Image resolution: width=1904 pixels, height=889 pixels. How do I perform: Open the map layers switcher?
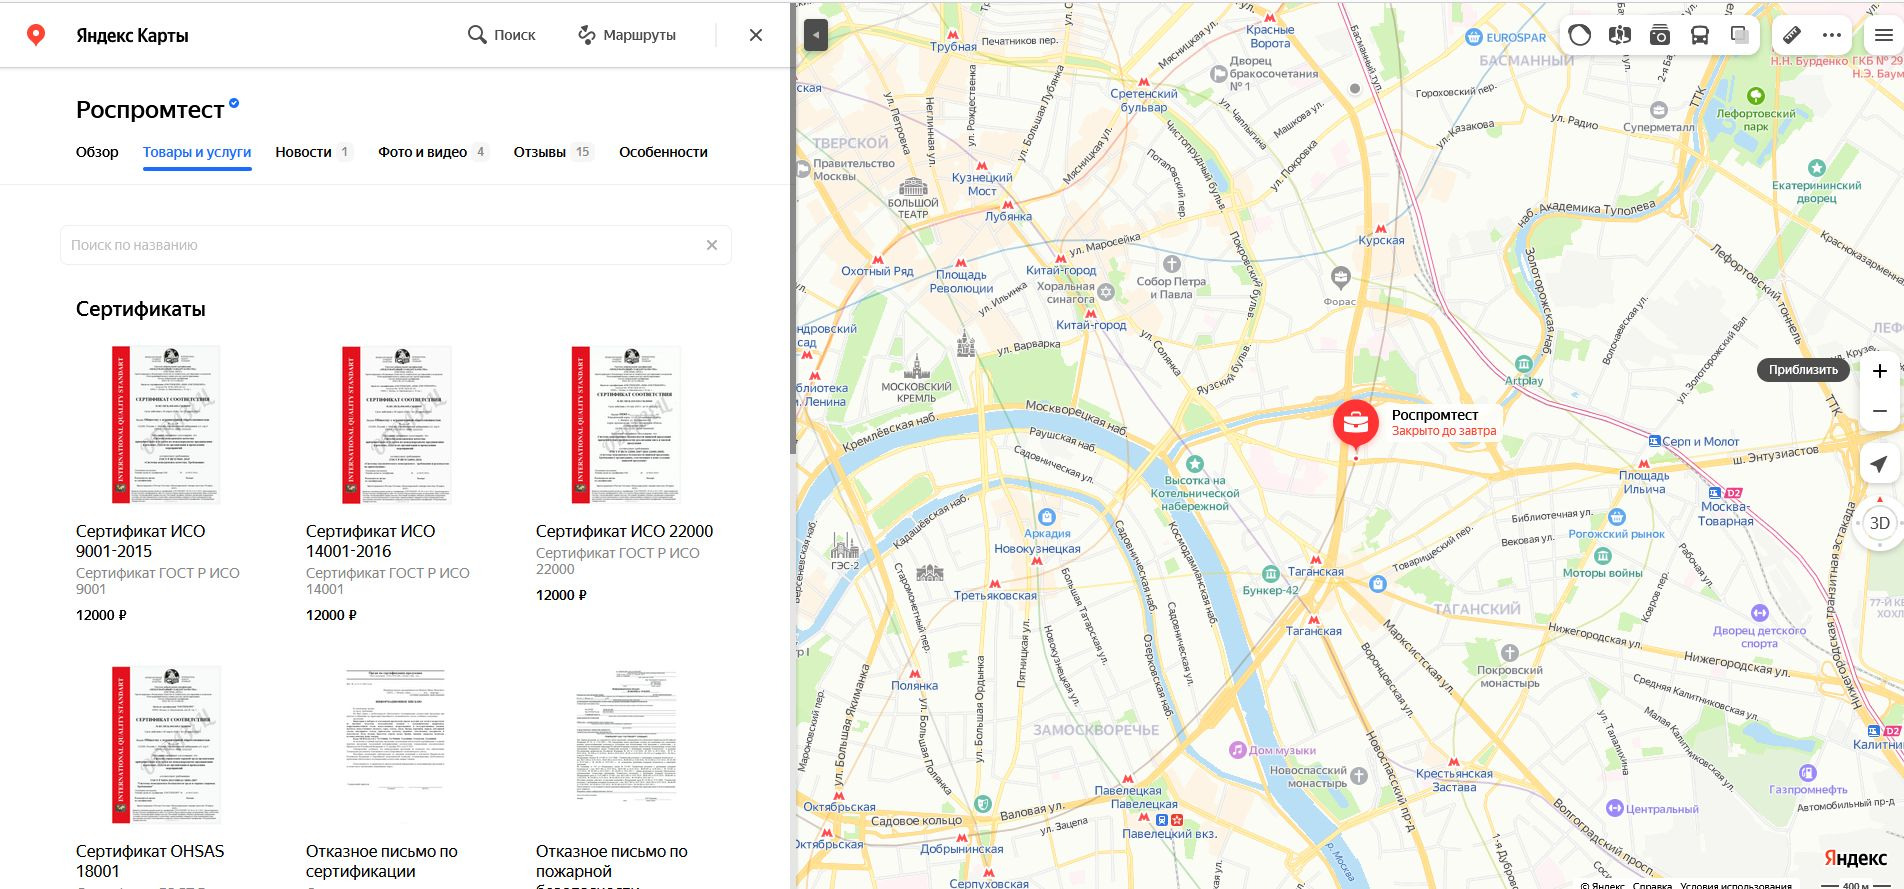click(x=1740, y=35)
